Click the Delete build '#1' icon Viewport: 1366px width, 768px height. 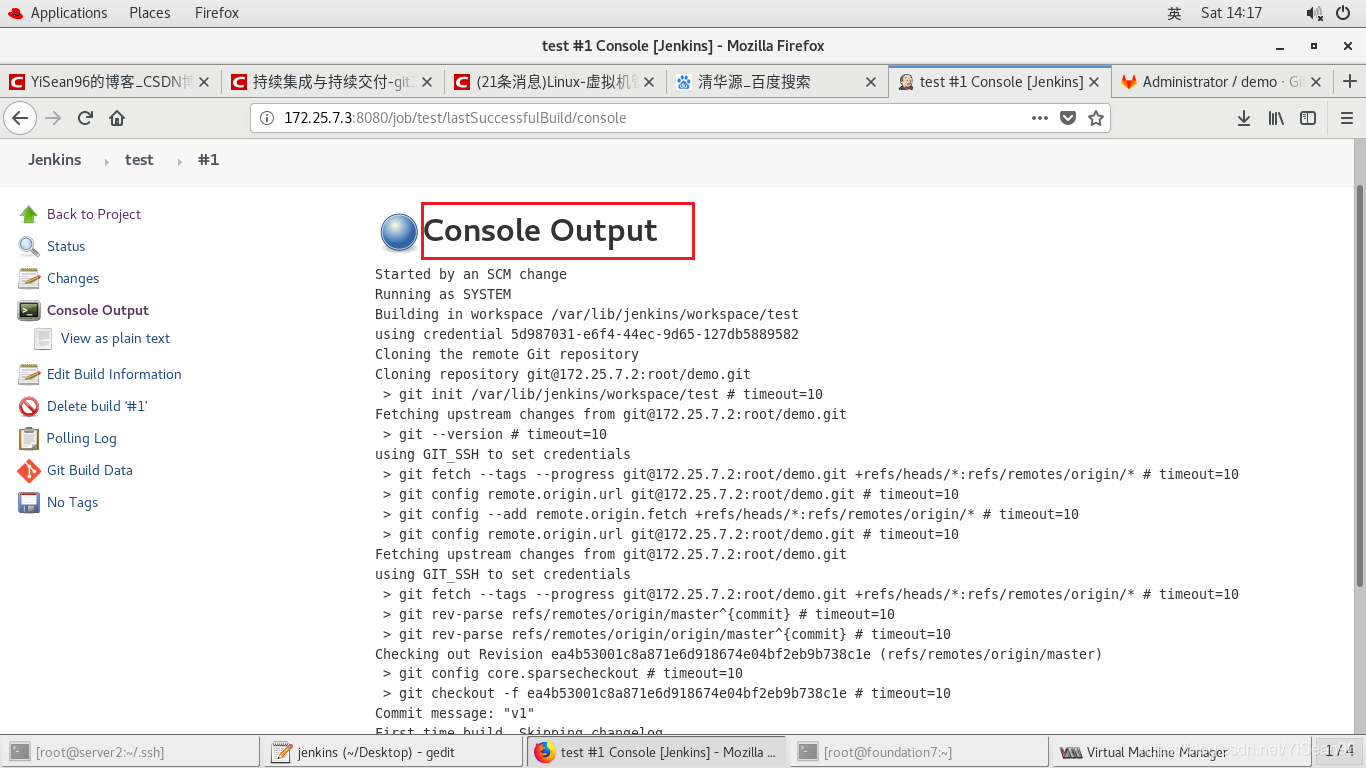click(29, 406)
